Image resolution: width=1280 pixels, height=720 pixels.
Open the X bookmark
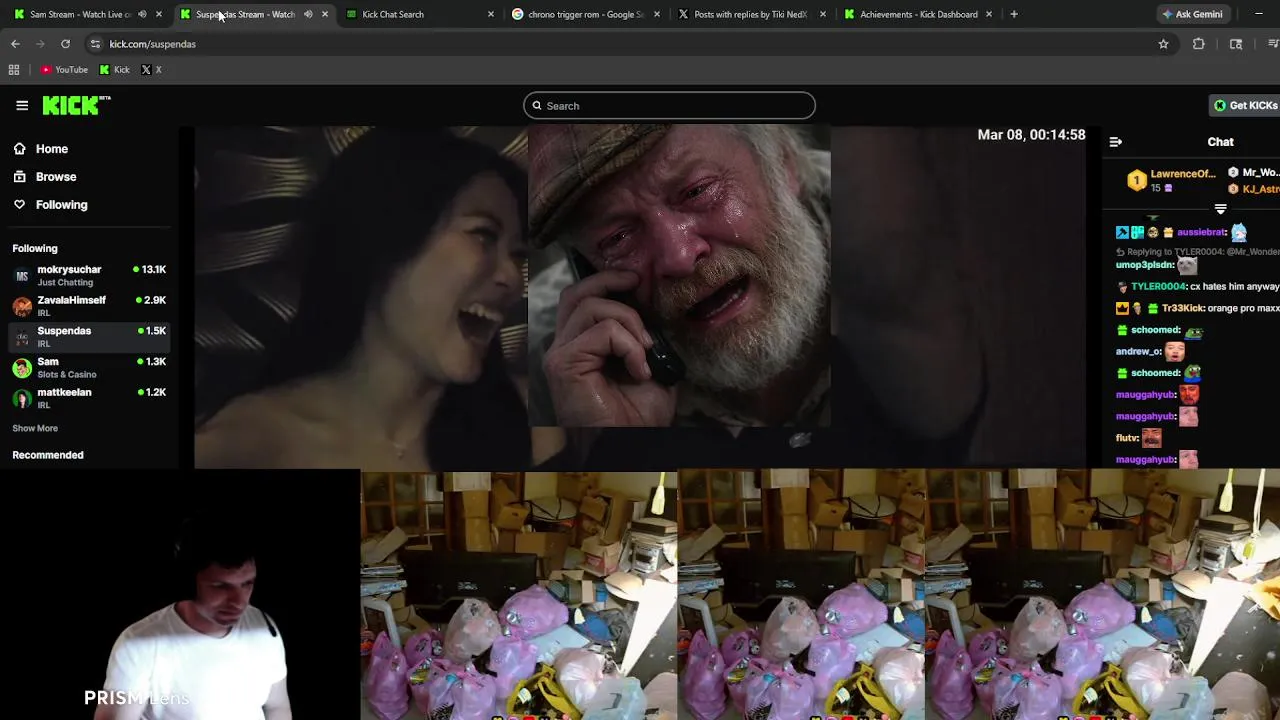tap(151, 70)
